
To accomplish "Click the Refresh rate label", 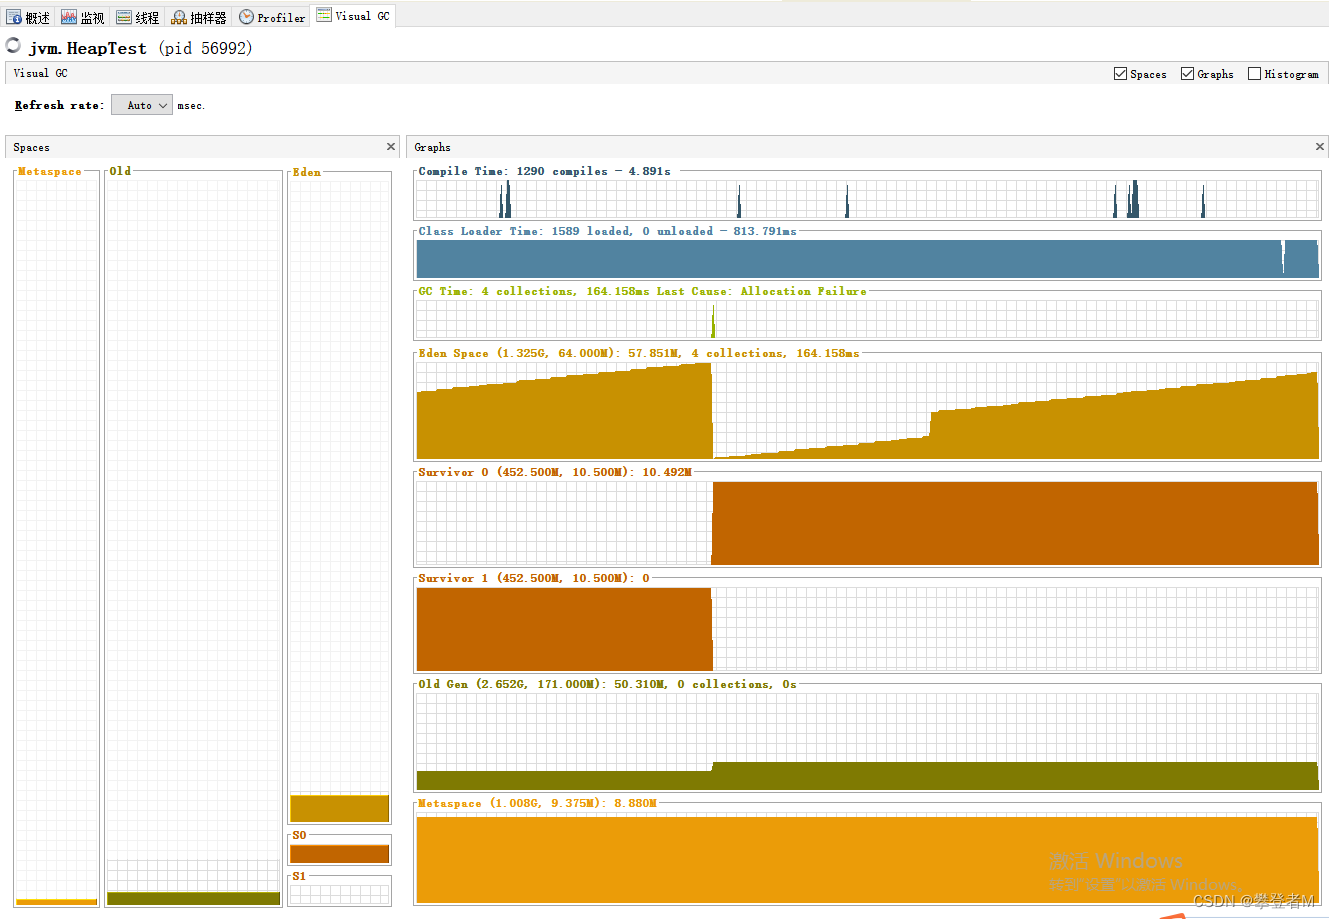I will (x=59, y=105).
